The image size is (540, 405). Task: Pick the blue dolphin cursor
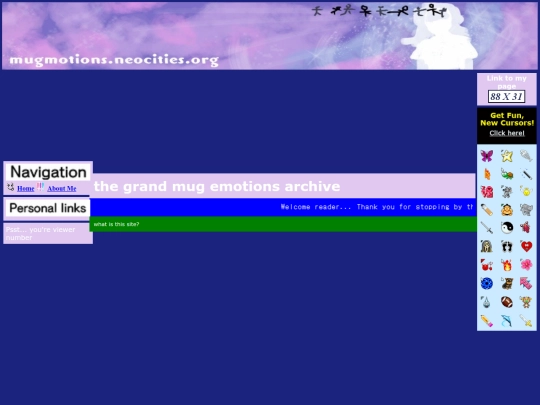pos(507,321)
